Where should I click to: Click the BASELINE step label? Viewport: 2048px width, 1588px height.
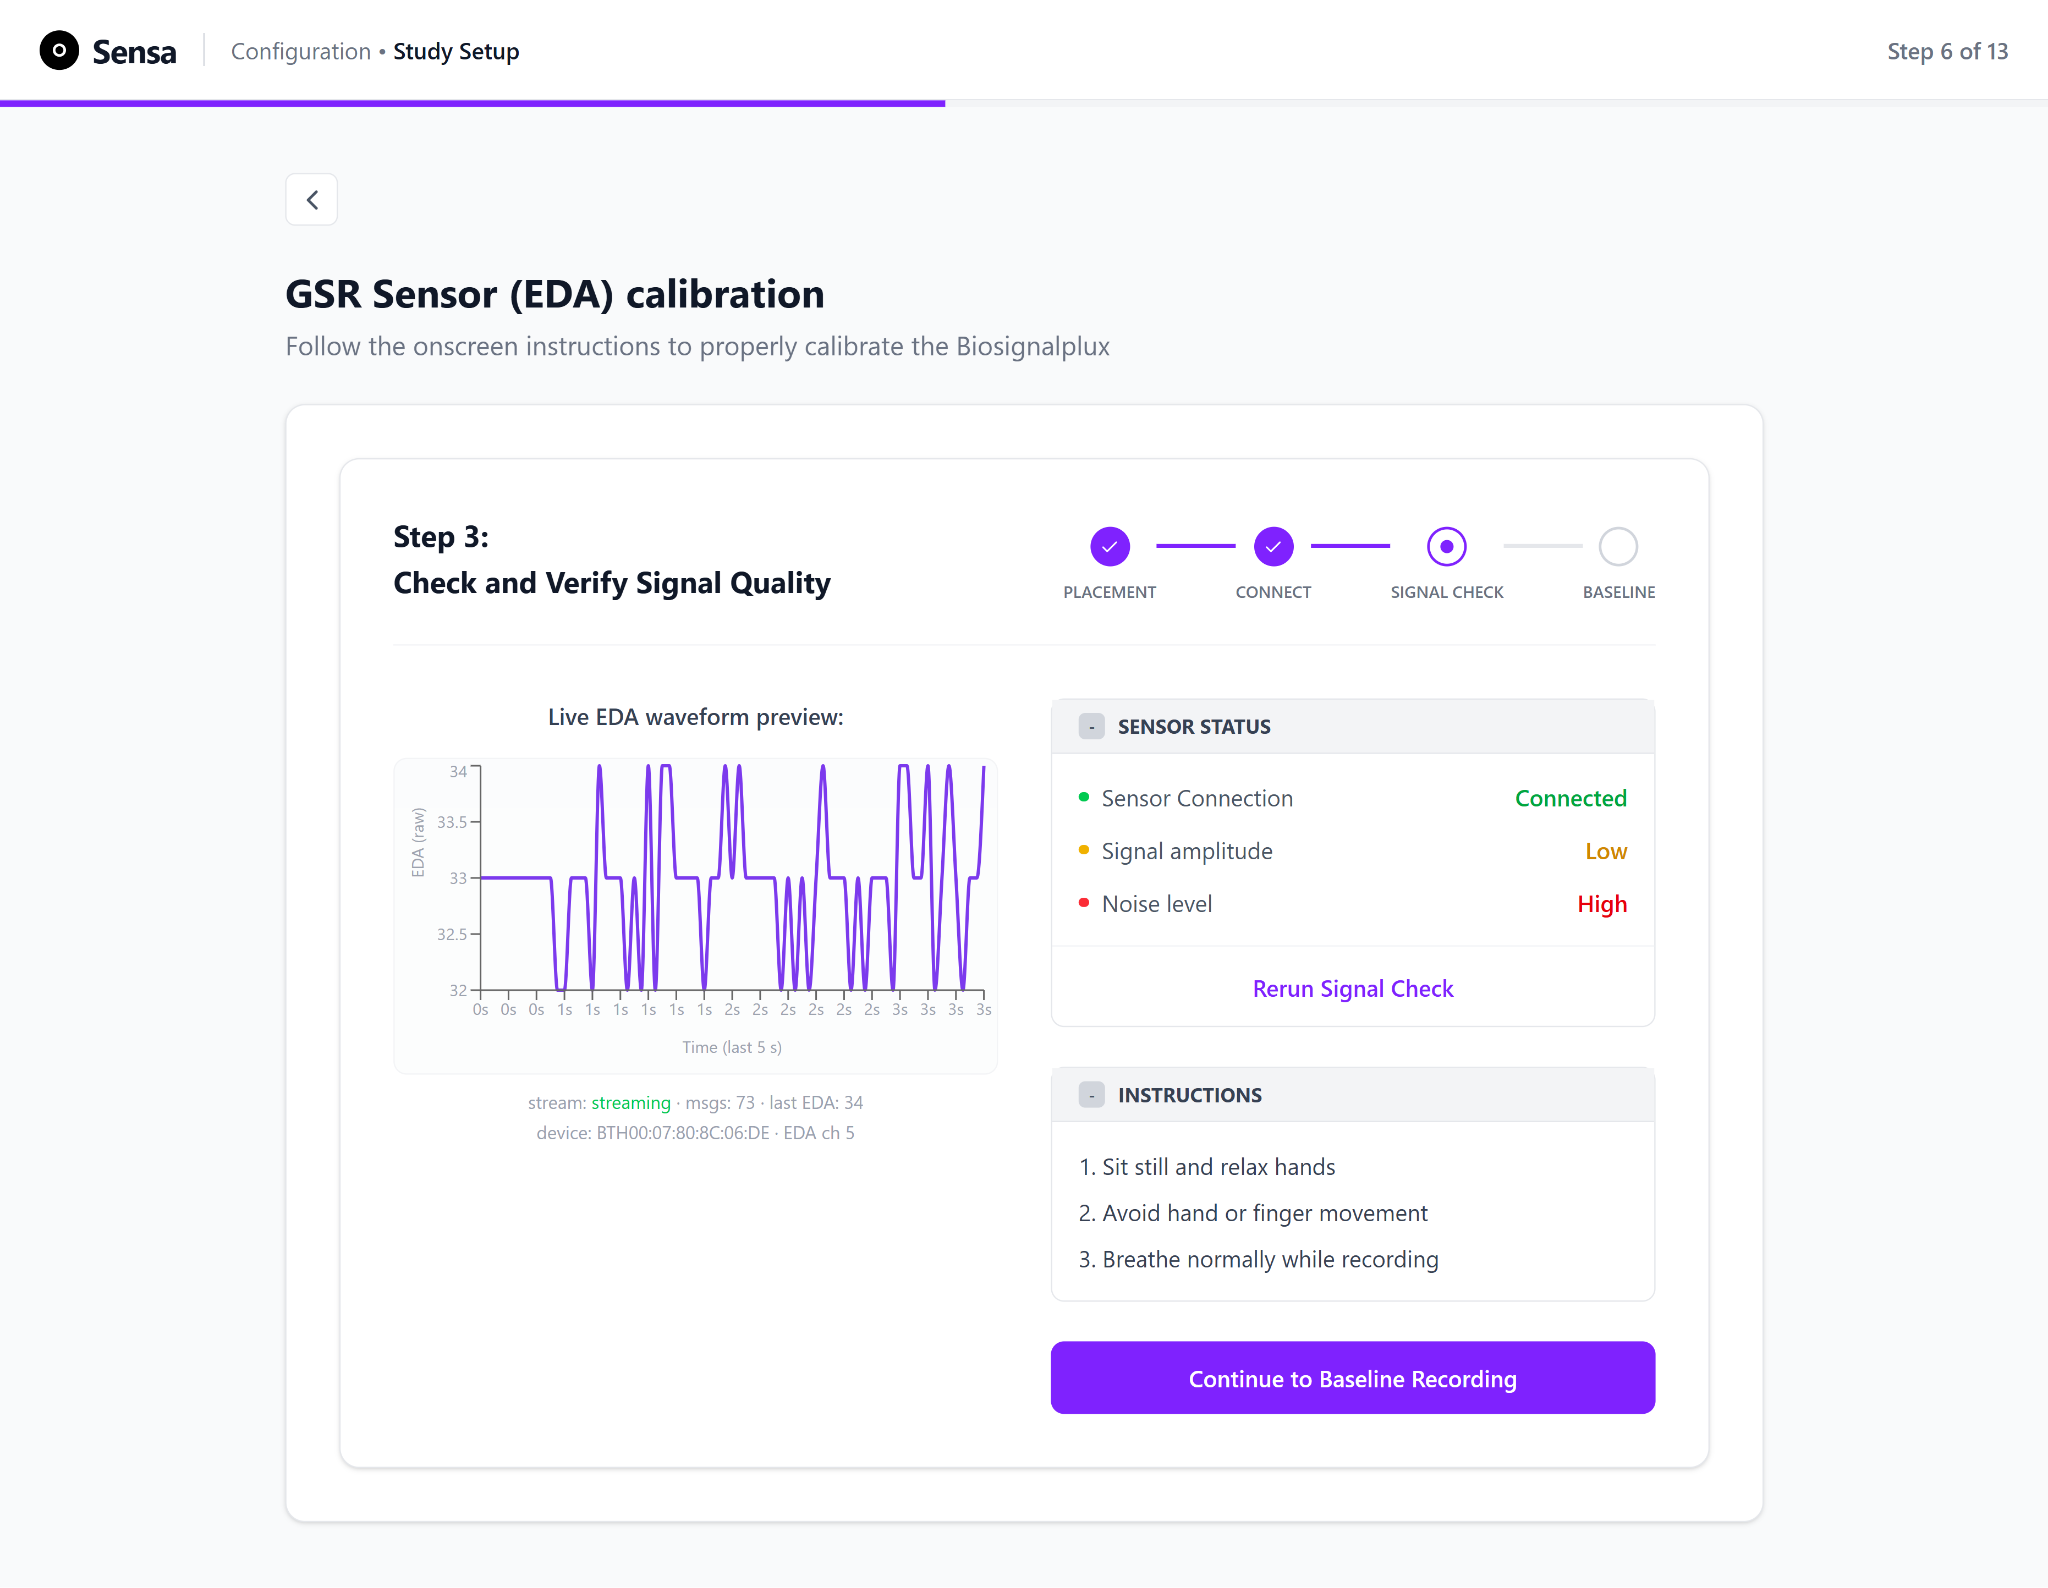point(1619,592)
